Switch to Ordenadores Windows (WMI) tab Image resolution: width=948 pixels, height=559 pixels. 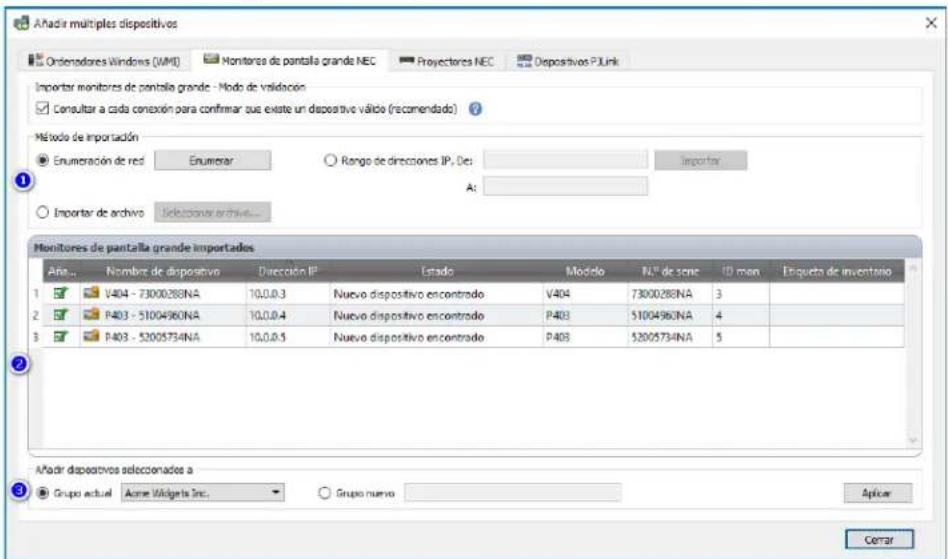(104, 61)
